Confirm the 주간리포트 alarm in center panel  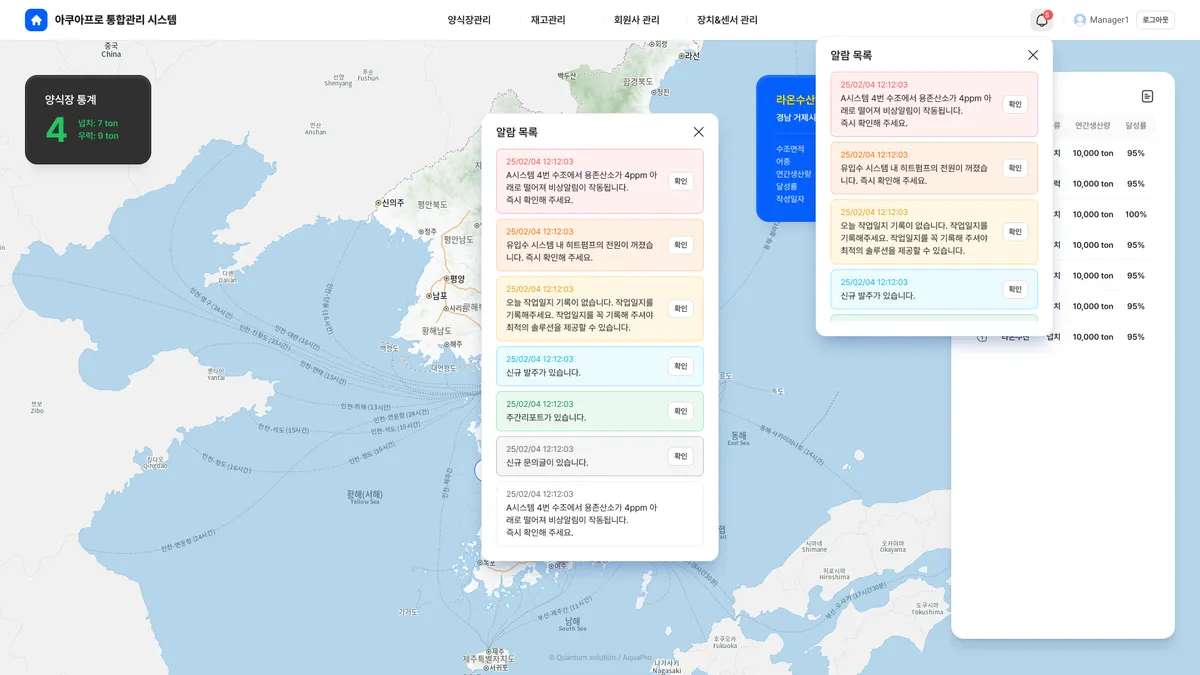pos(681,411)
